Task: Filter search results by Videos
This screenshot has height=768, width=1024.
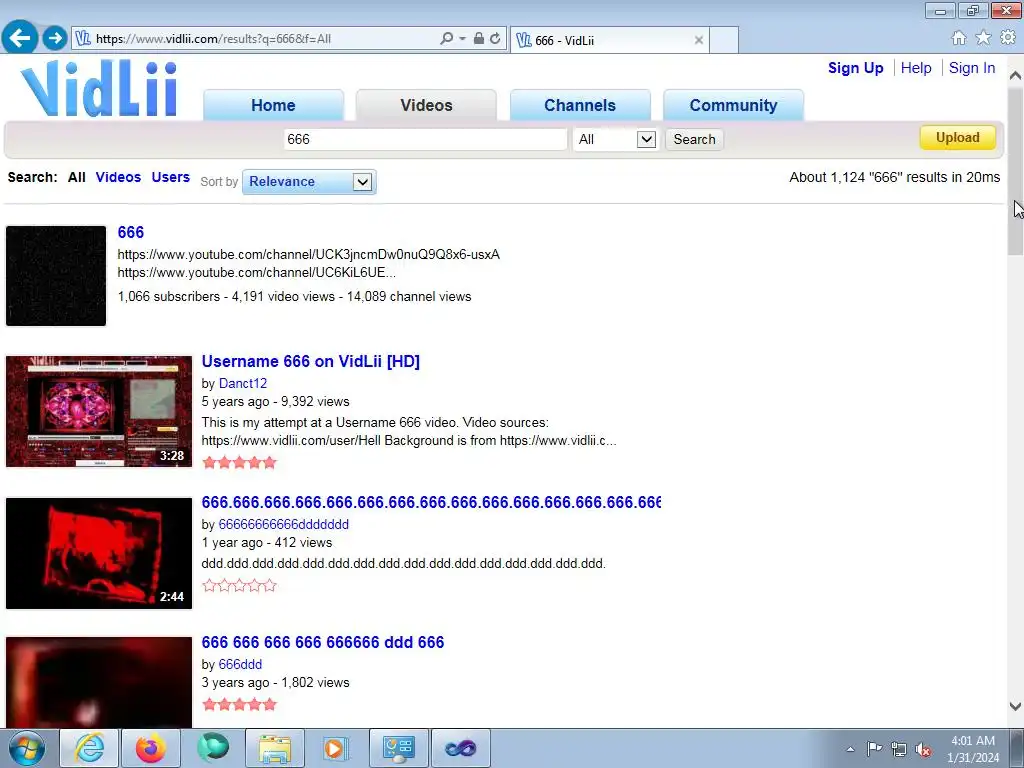Action: pos(118,177)
